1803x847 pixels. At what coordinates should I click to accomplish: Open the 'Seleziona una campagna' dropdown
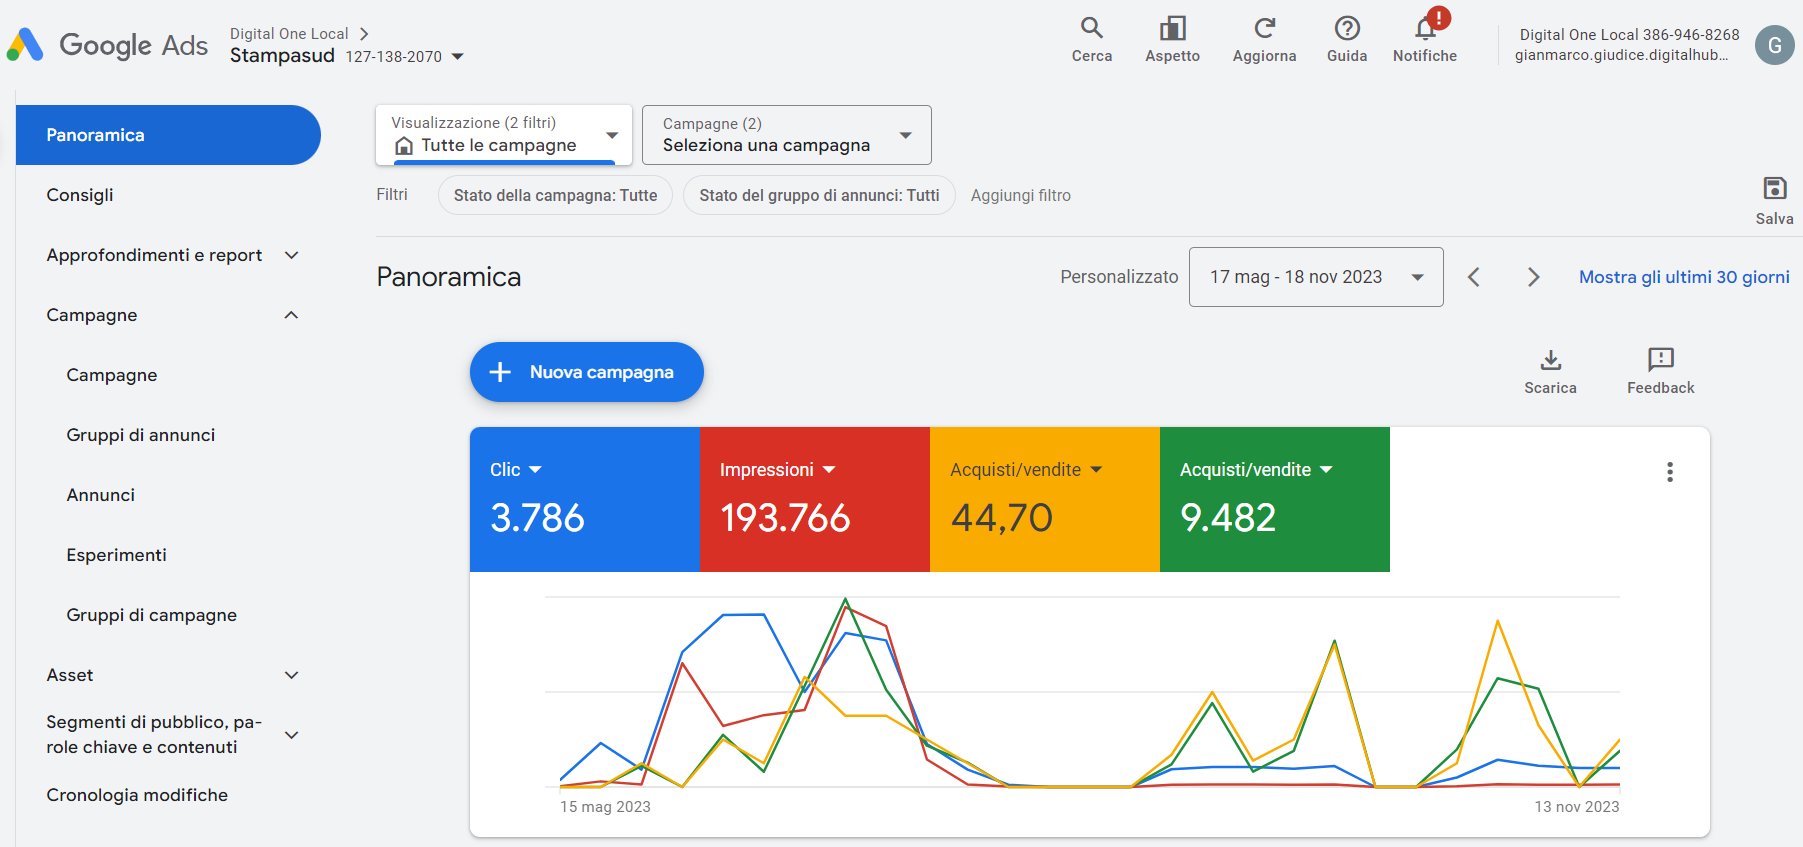(786, 135)
